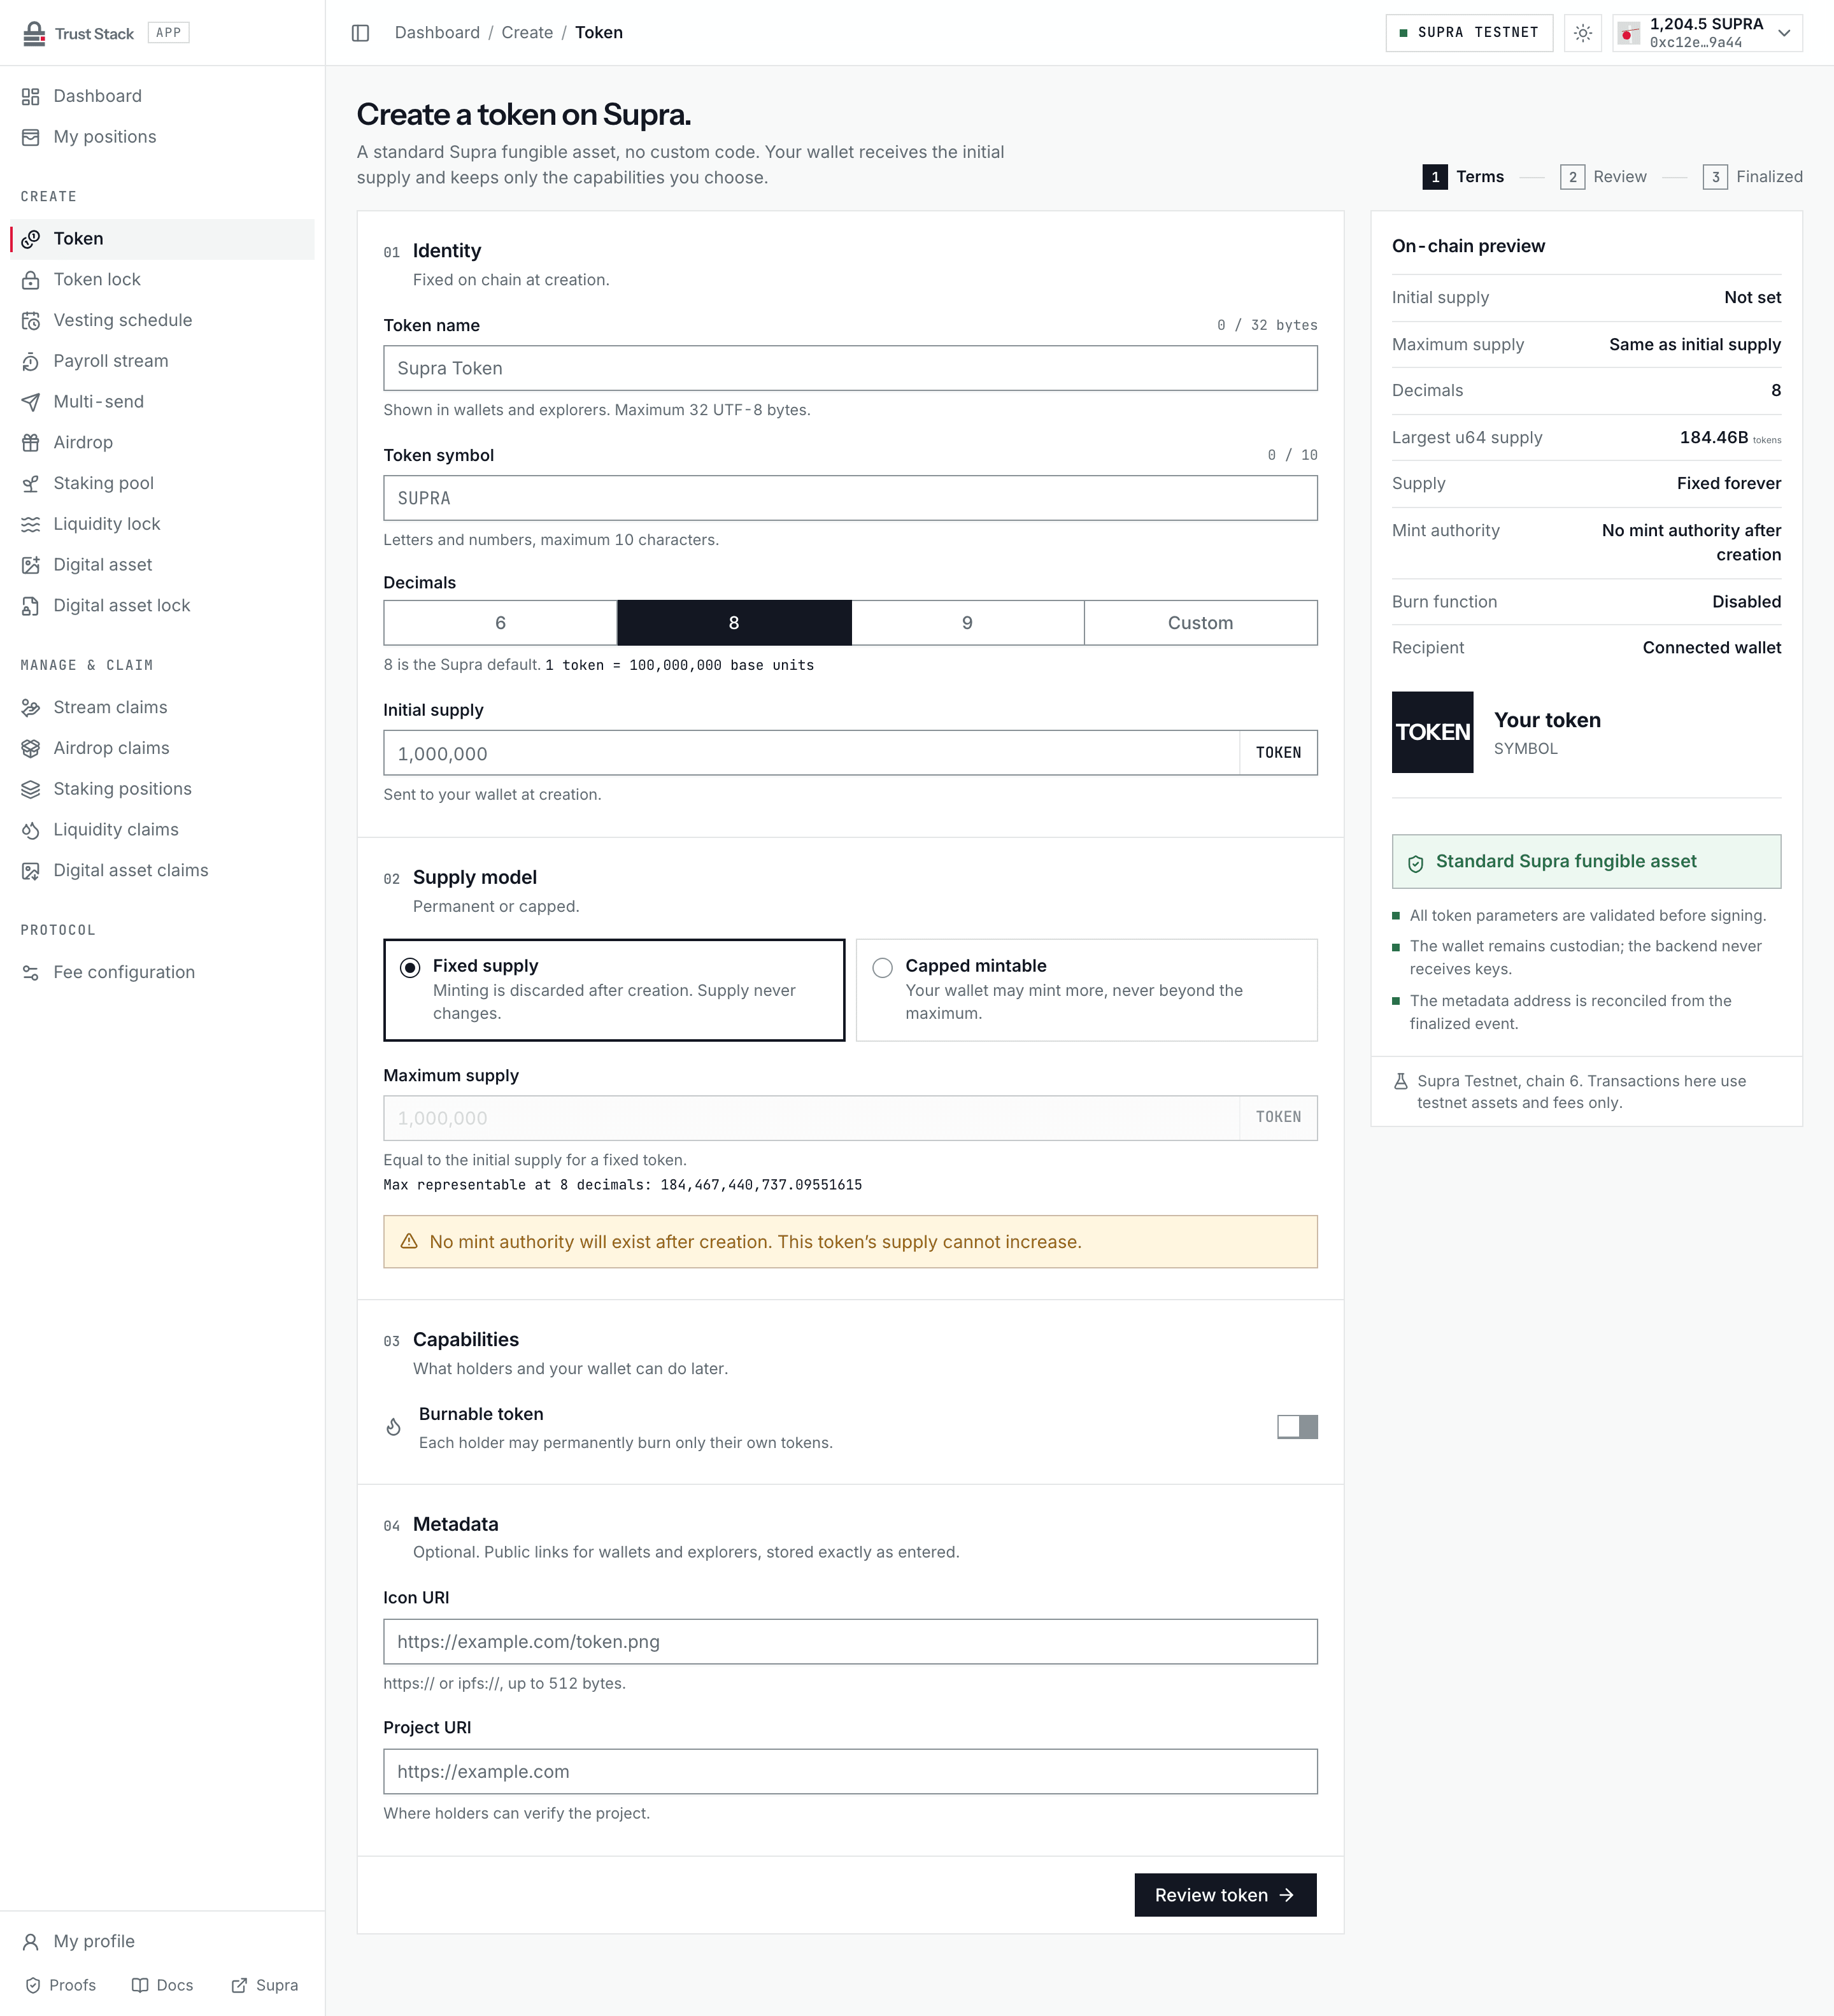Open Token lock in sidebar
The height and width of the screenshot is (2016, 1834).
pyautogui.click(x=162, y=280)
